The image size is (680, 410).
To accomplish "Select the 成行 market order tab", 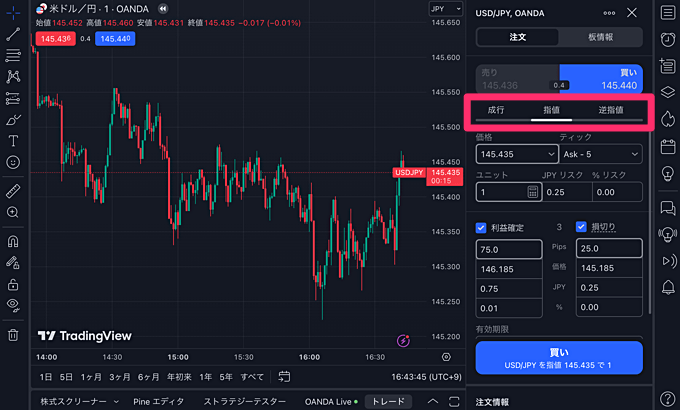I will (x=496, y=110).
